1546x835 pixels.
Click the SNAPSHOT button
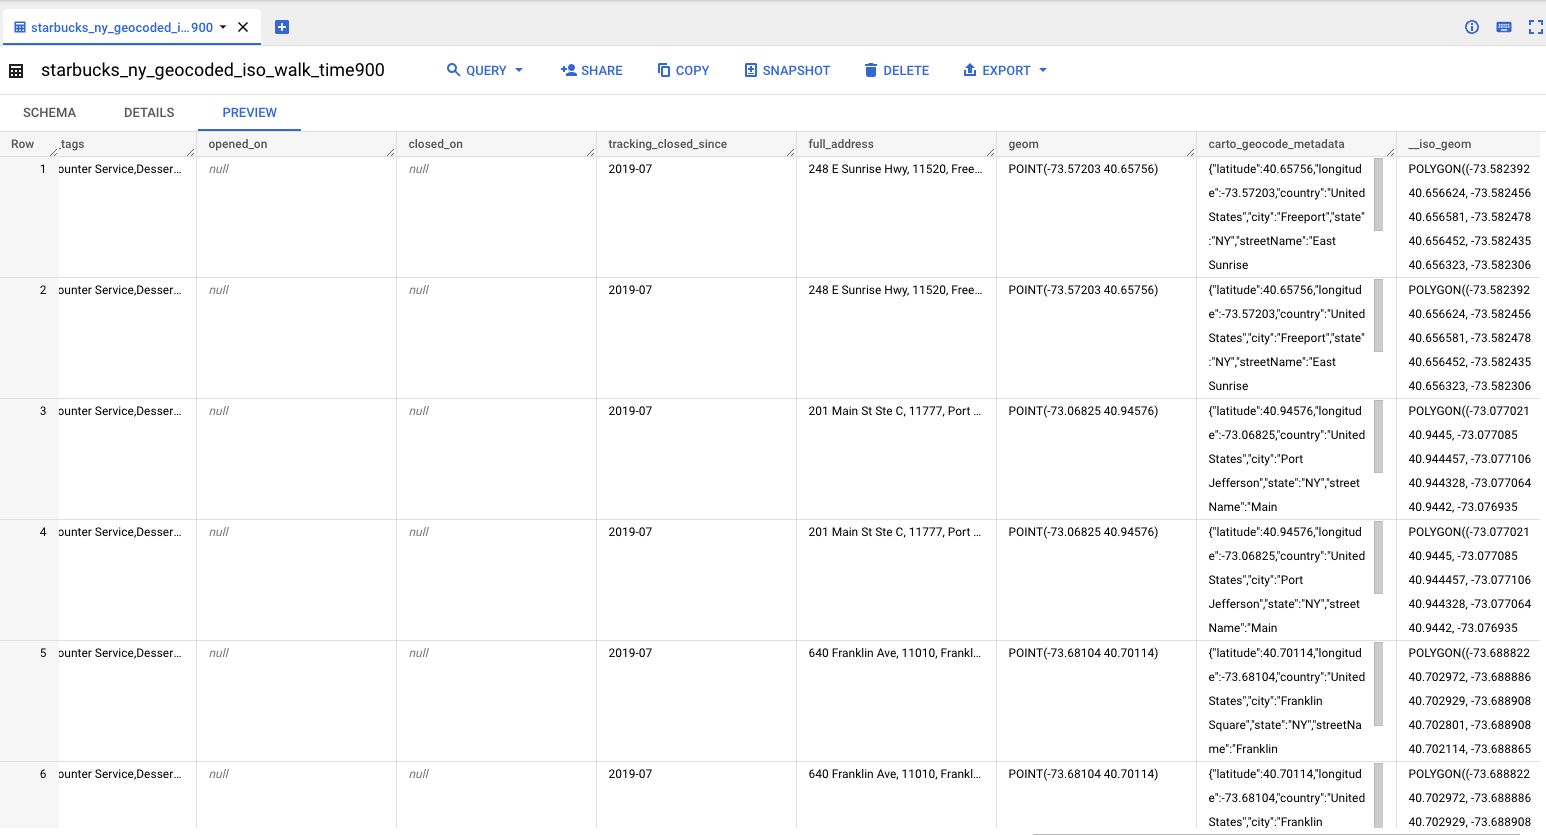point(787,70)
